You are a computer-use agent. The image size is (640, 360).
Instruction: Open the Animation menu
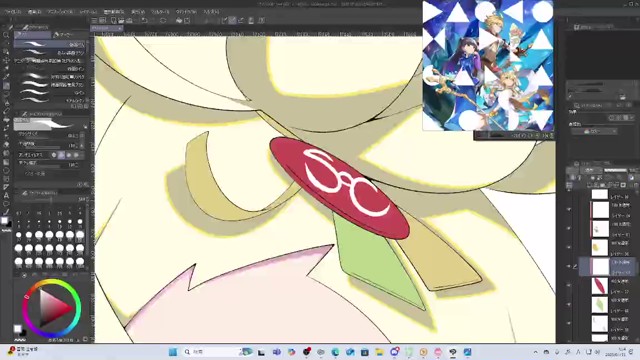click(x=60, y=12)
